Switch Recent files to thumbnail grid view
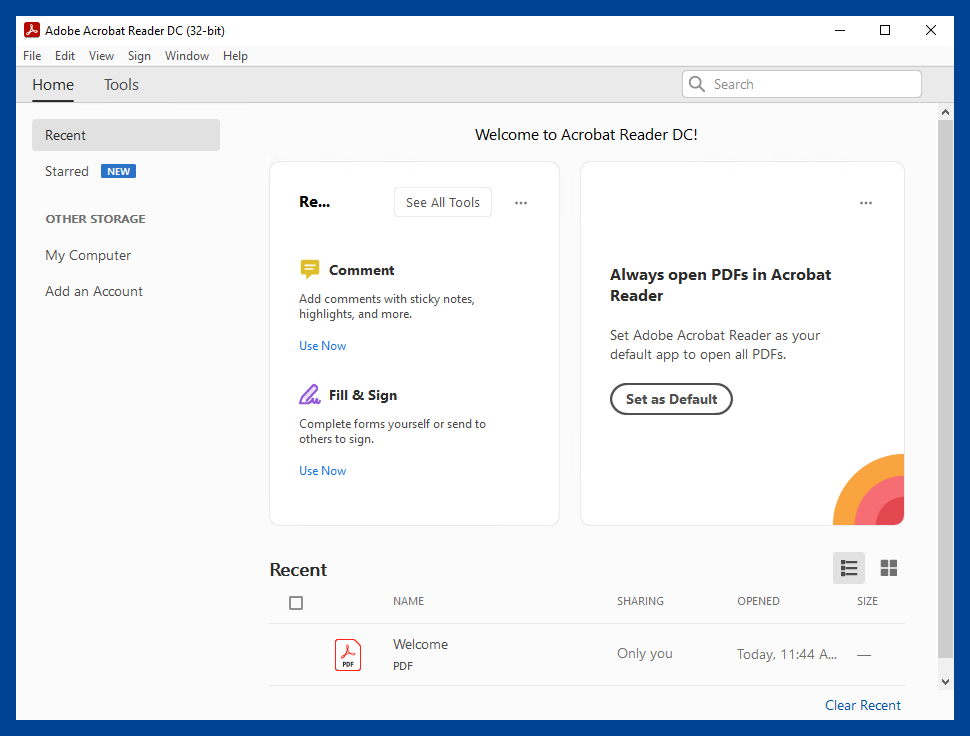 coord(888,568)
